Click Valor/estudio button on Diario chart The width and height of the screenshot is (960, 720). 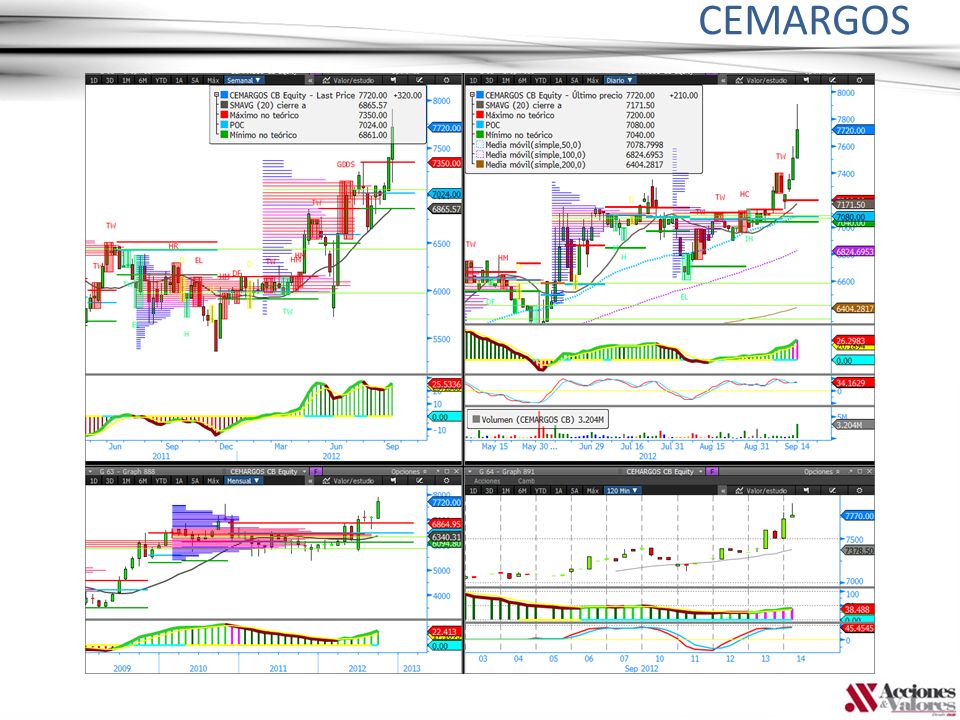tap(761, 80)
